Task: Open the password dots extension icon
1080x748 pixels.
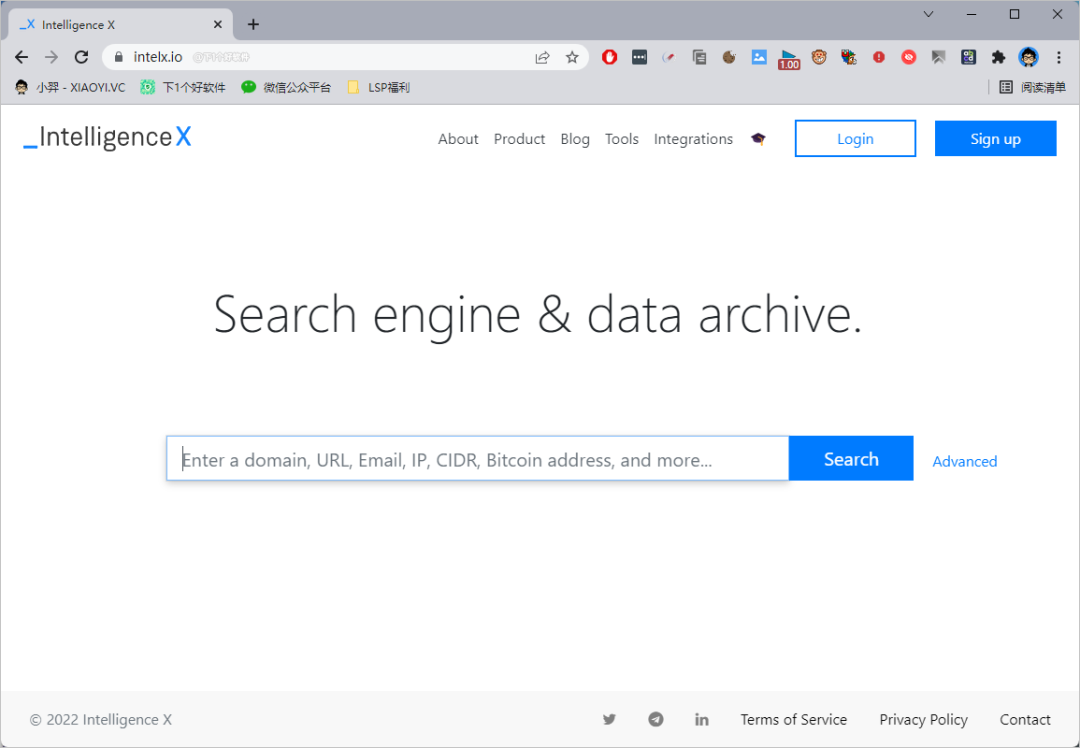Action: pyautogui.click(x=639, y=57)
